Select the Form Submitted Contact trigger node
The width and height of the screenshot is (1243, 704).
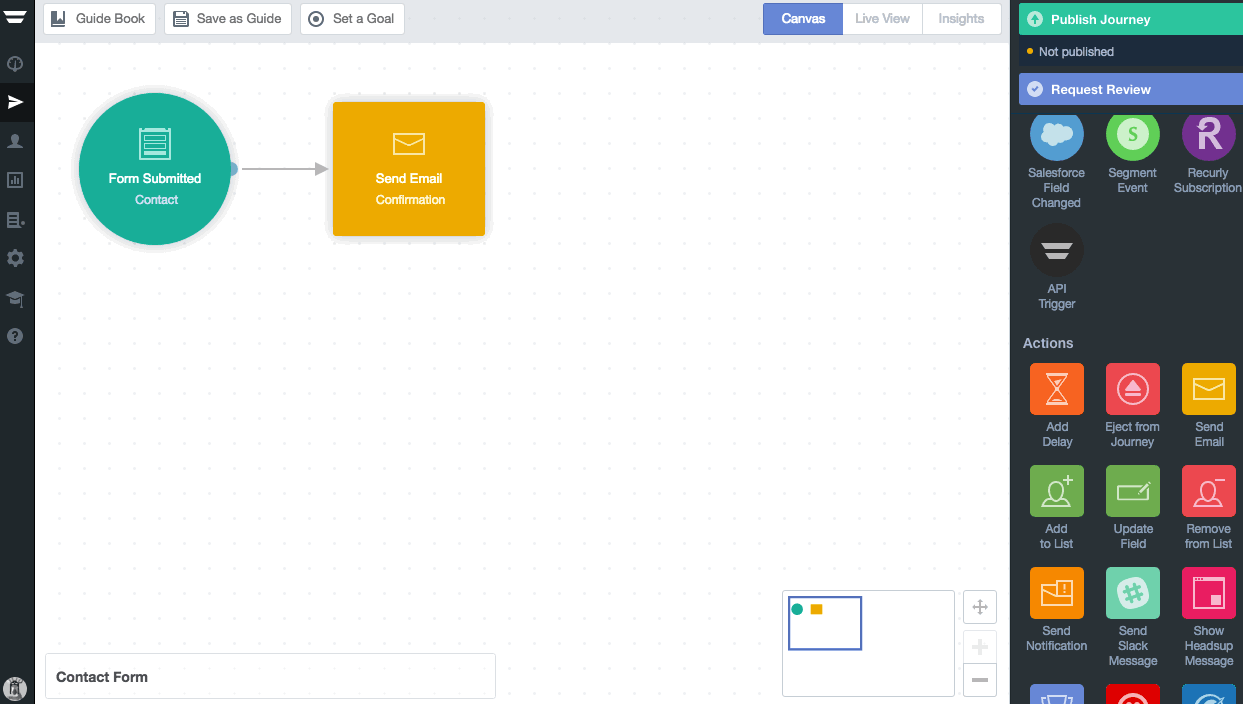pyautogui.click(x=155, y=169)
